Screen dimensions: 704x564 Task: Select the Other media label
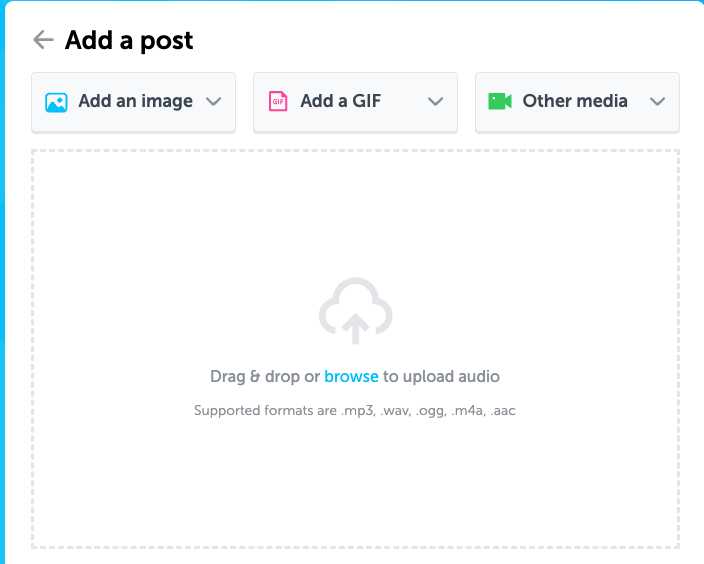pyautogui.click(x=575, y=101)
